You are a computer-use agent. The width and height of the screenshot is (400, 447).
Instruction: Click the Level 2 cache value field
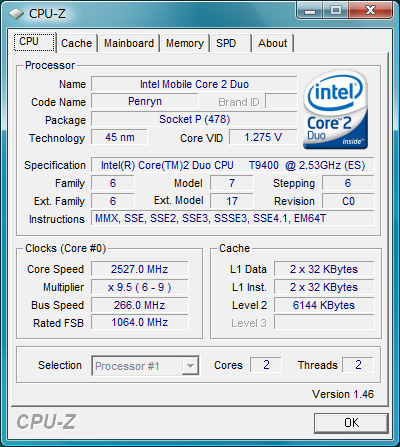324,305
